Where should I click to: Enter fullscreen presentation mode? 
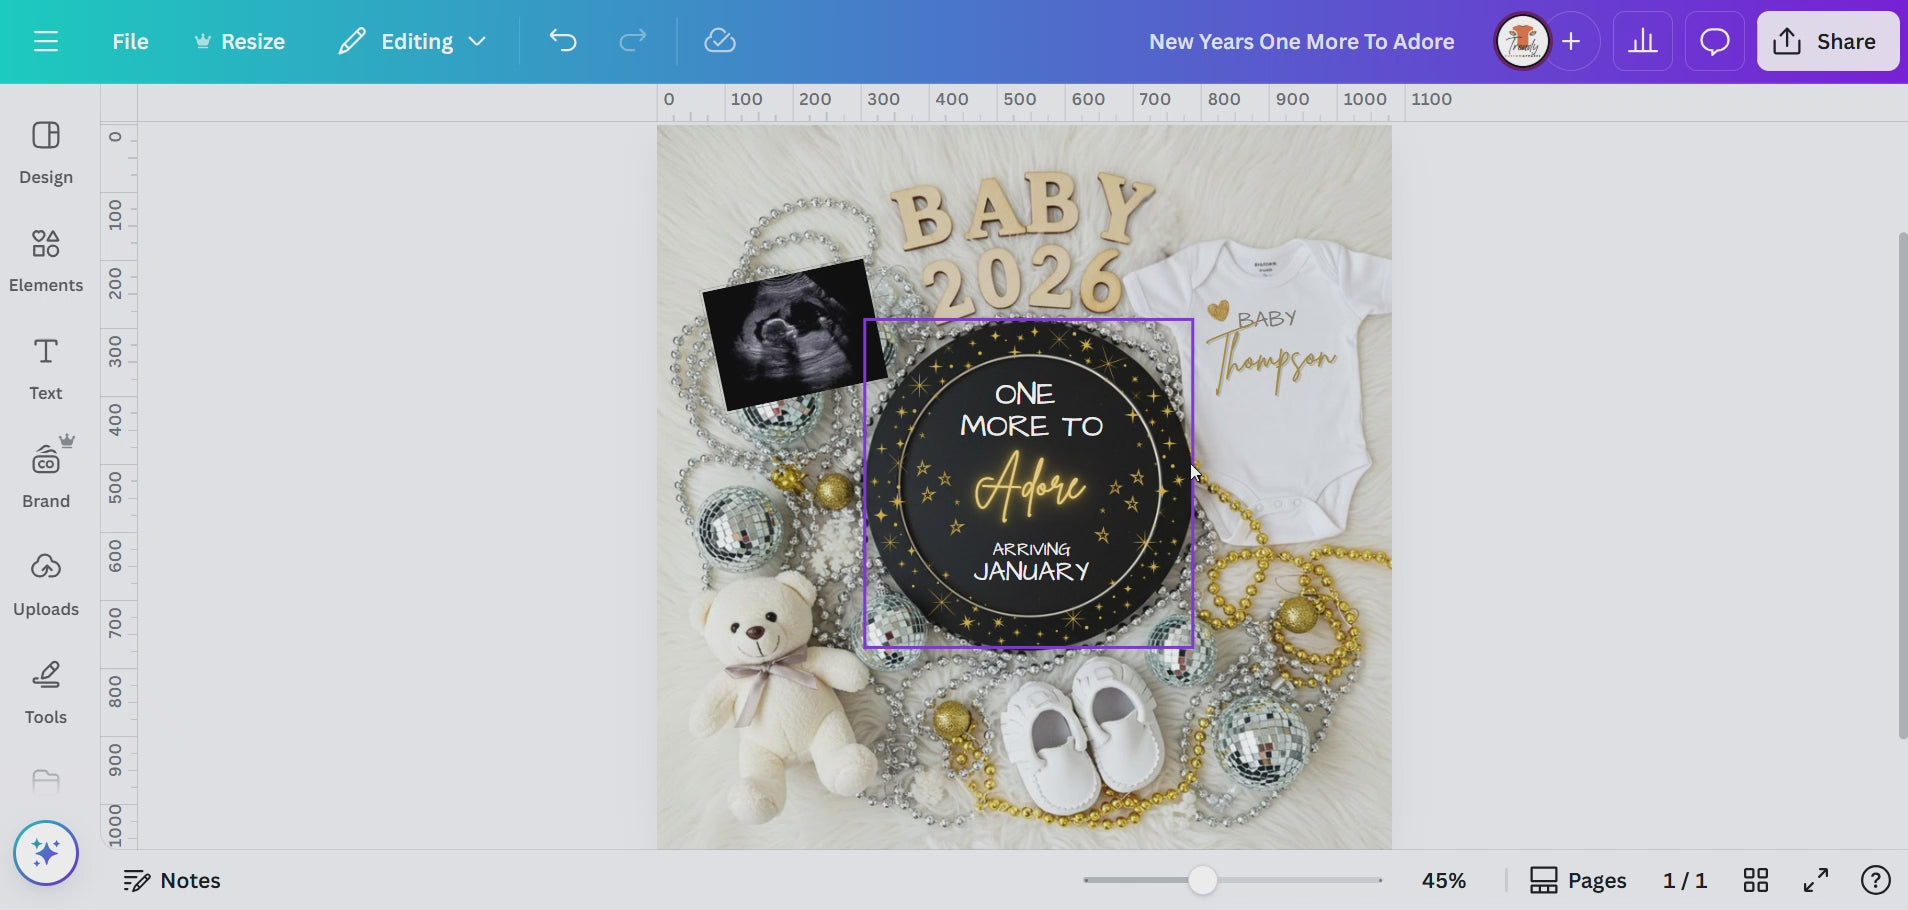tap(1816, 880)
